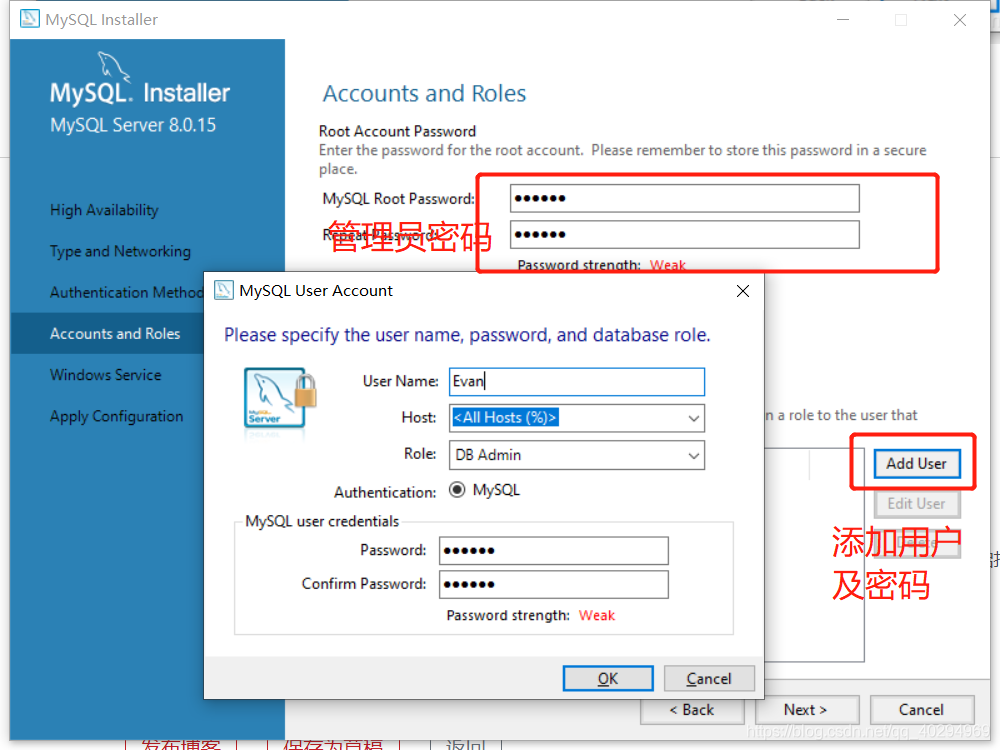Go back with the < Back button

692,710
